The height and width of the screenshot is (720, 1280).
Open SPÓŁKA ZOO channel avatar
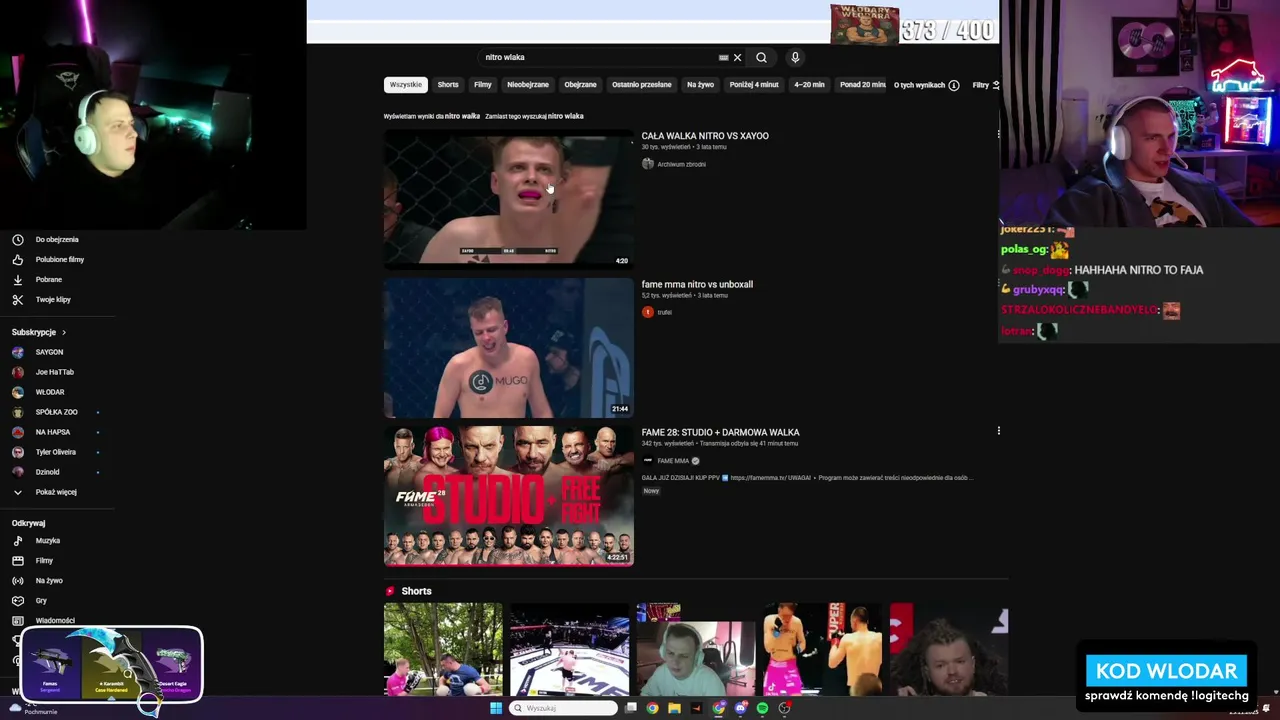(x=17, y=412)
